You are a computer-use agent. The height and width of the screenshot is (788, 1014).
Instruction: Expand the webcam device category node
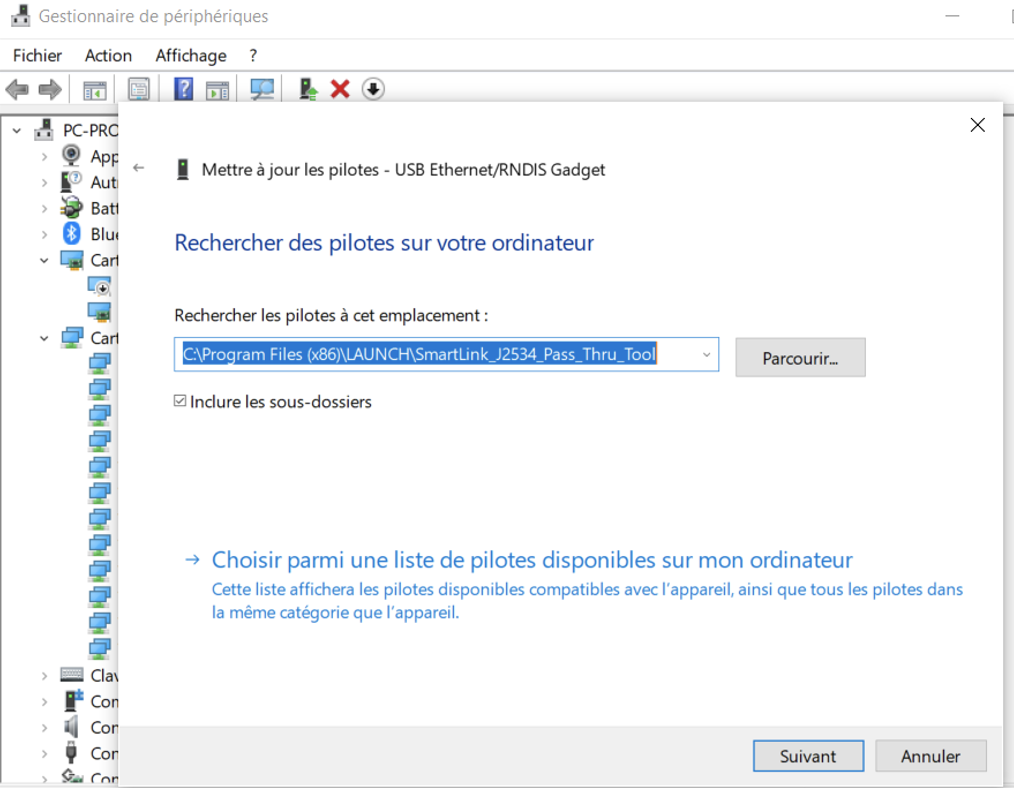(44, 156)
